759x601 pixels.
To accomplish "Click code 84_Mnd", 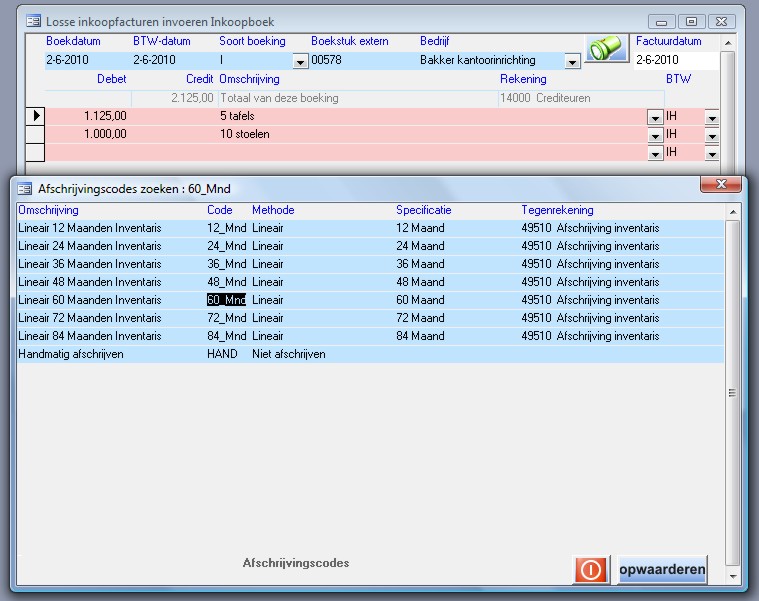I will point(226,336).
